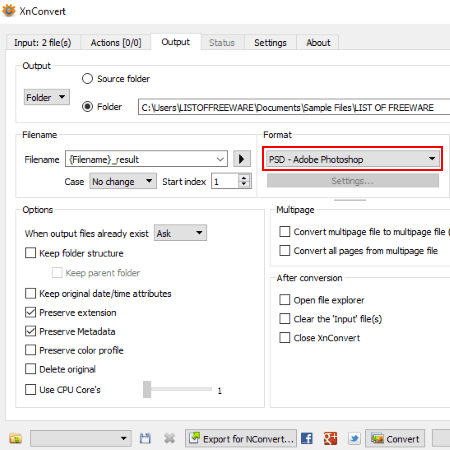
Task: Switch to the Input: 2 file(s) tab
Action: click(x=43, y=43)
